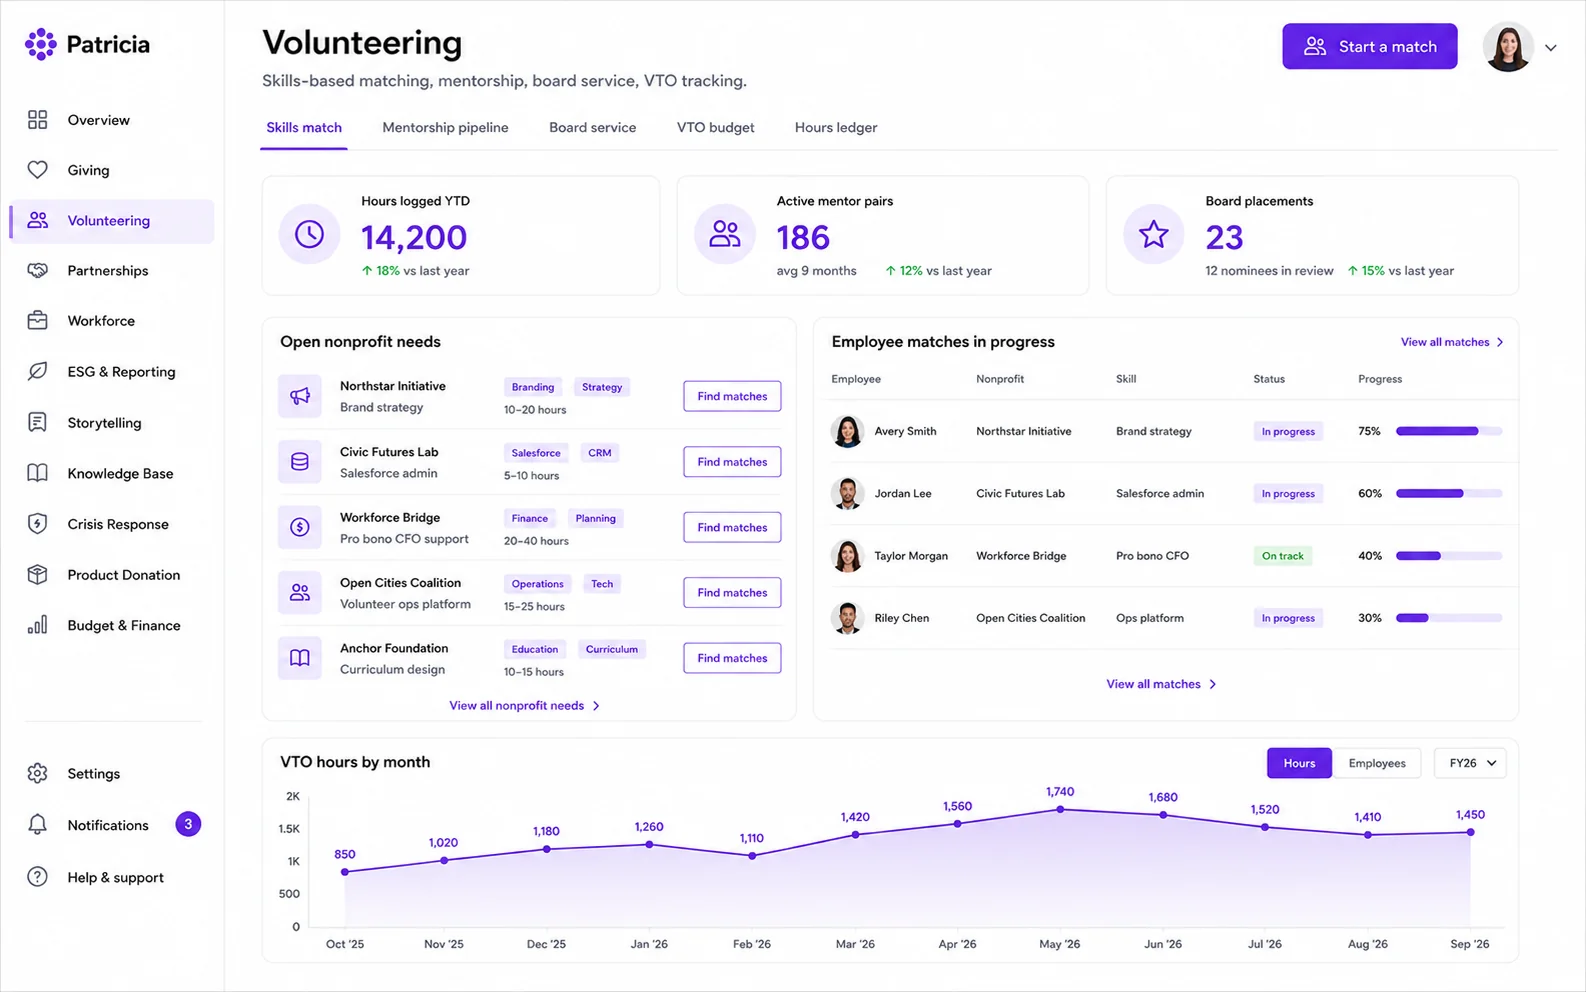Click Avery Smith's avatar photo
This screenshot has width=1586, height=992.
[847, 431]
